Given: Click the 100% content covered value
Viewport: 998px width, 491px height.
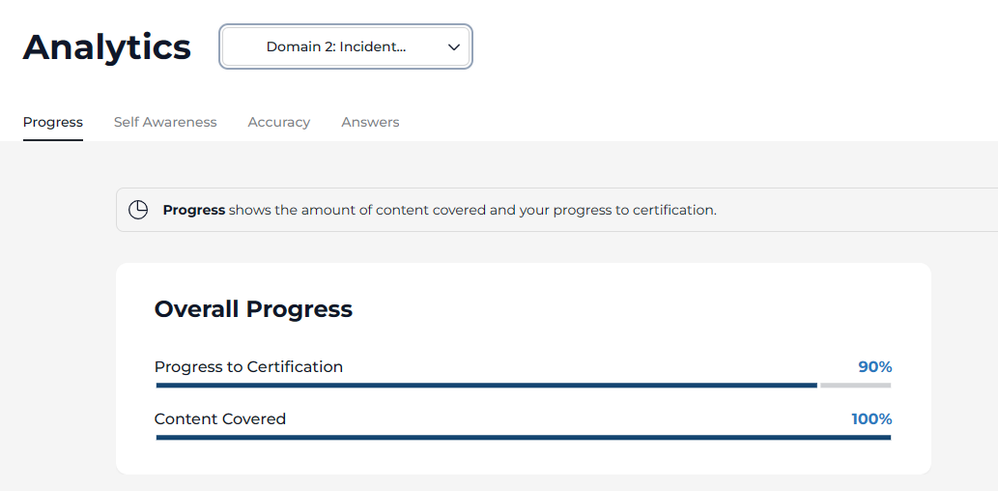Looking at the screenshot, I should [871, 419].
